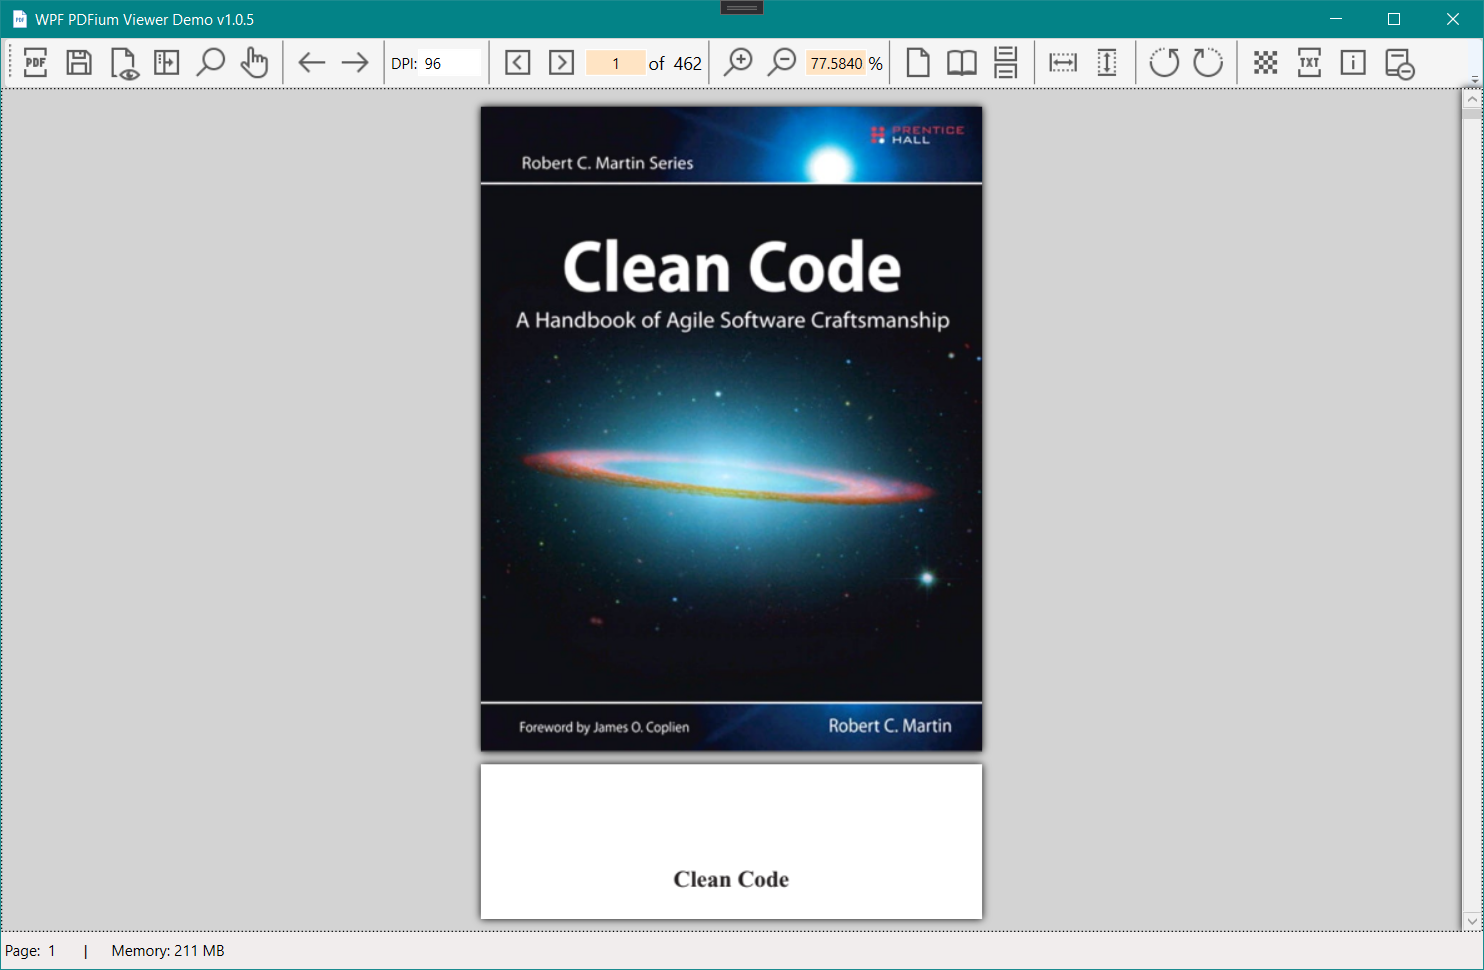Toggle transparent checkerboard background
Viewport: 1484px width, 970px height.
click(x=1265, y=63)
